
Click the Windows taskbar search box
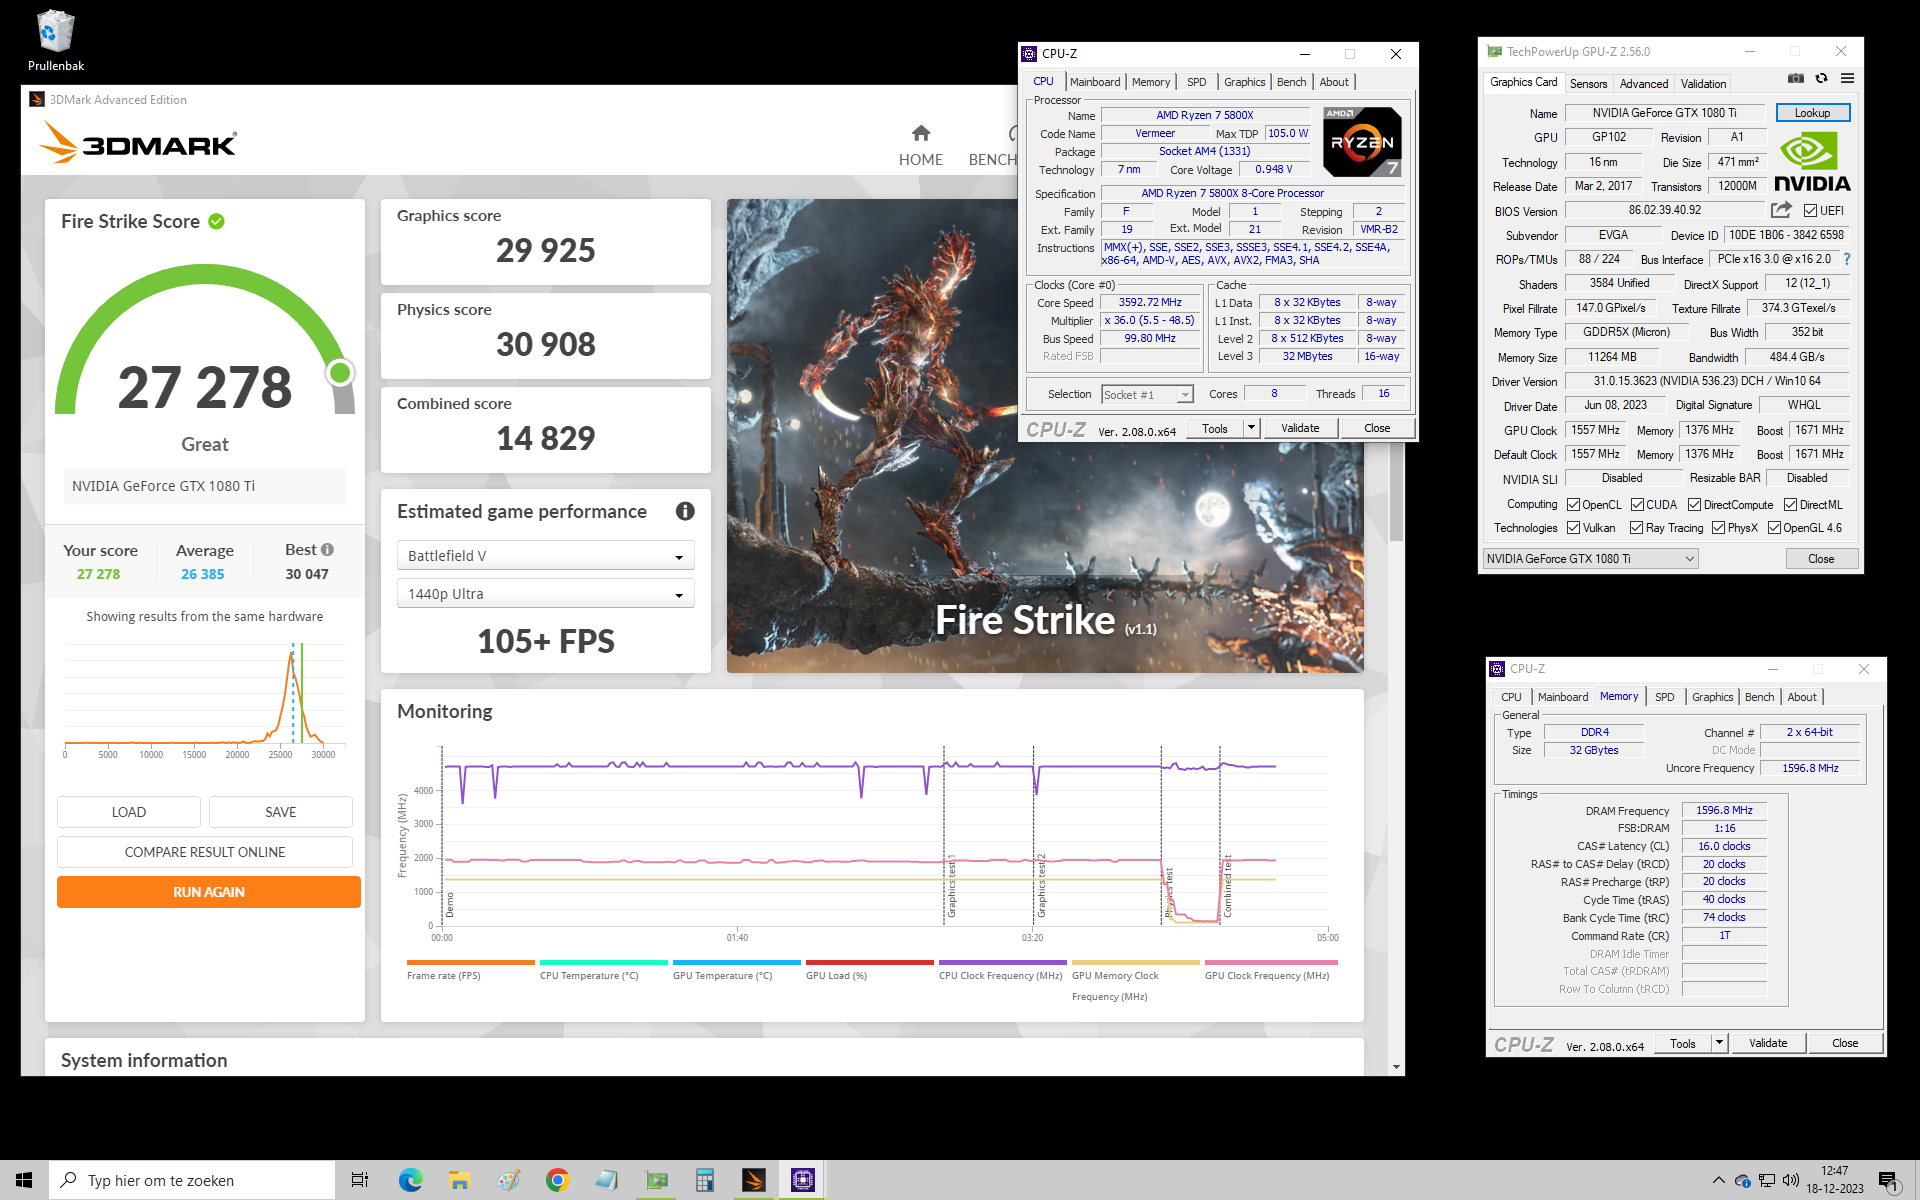(192, 1180)
